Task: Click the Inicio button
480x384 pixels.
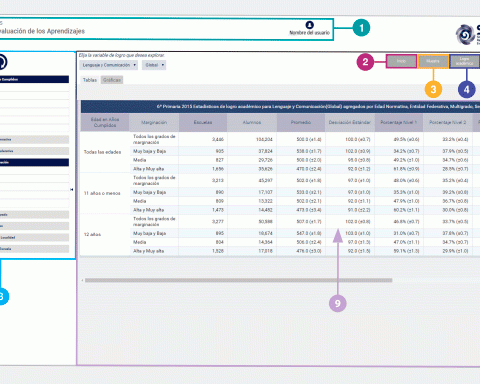Action: tap(401, 61)
